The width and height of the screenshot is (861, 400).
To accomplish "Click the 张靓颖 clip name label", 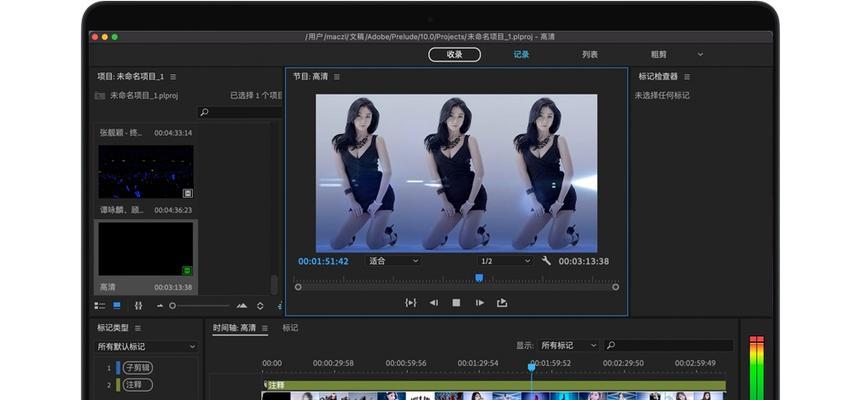I will [121, 133].
